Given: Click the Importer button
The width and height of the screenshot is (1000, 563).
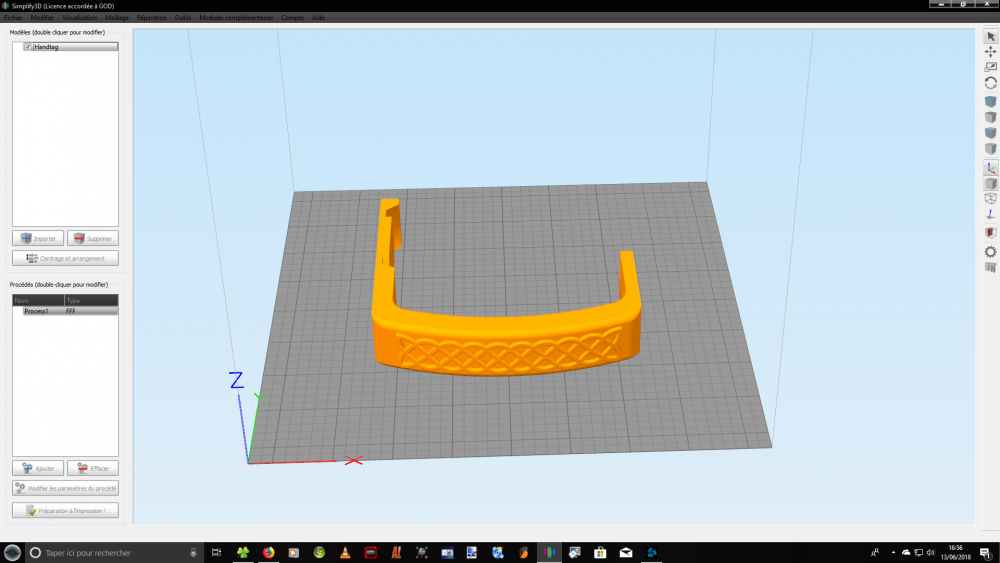Looking at the screenshot, I should click(38, 238).
